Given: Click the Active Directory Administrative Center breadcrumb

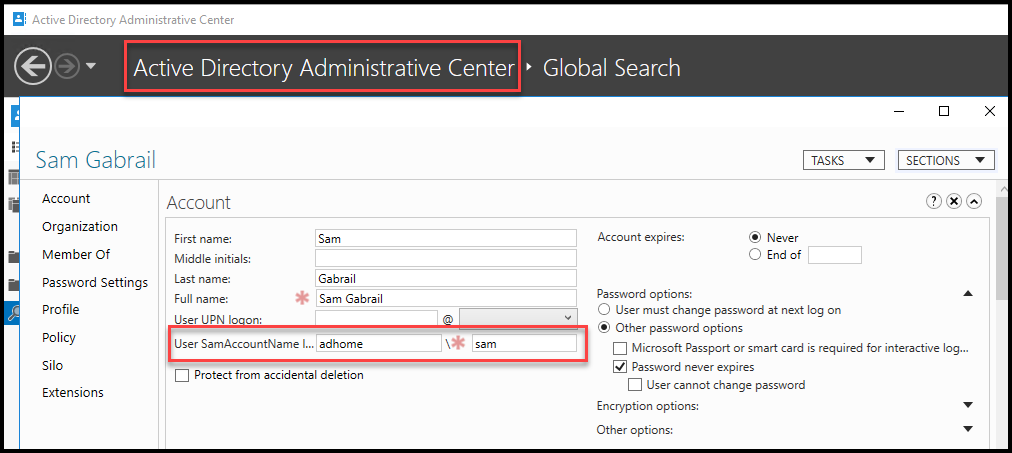Looking at the screenshot, I should [323, 67].
